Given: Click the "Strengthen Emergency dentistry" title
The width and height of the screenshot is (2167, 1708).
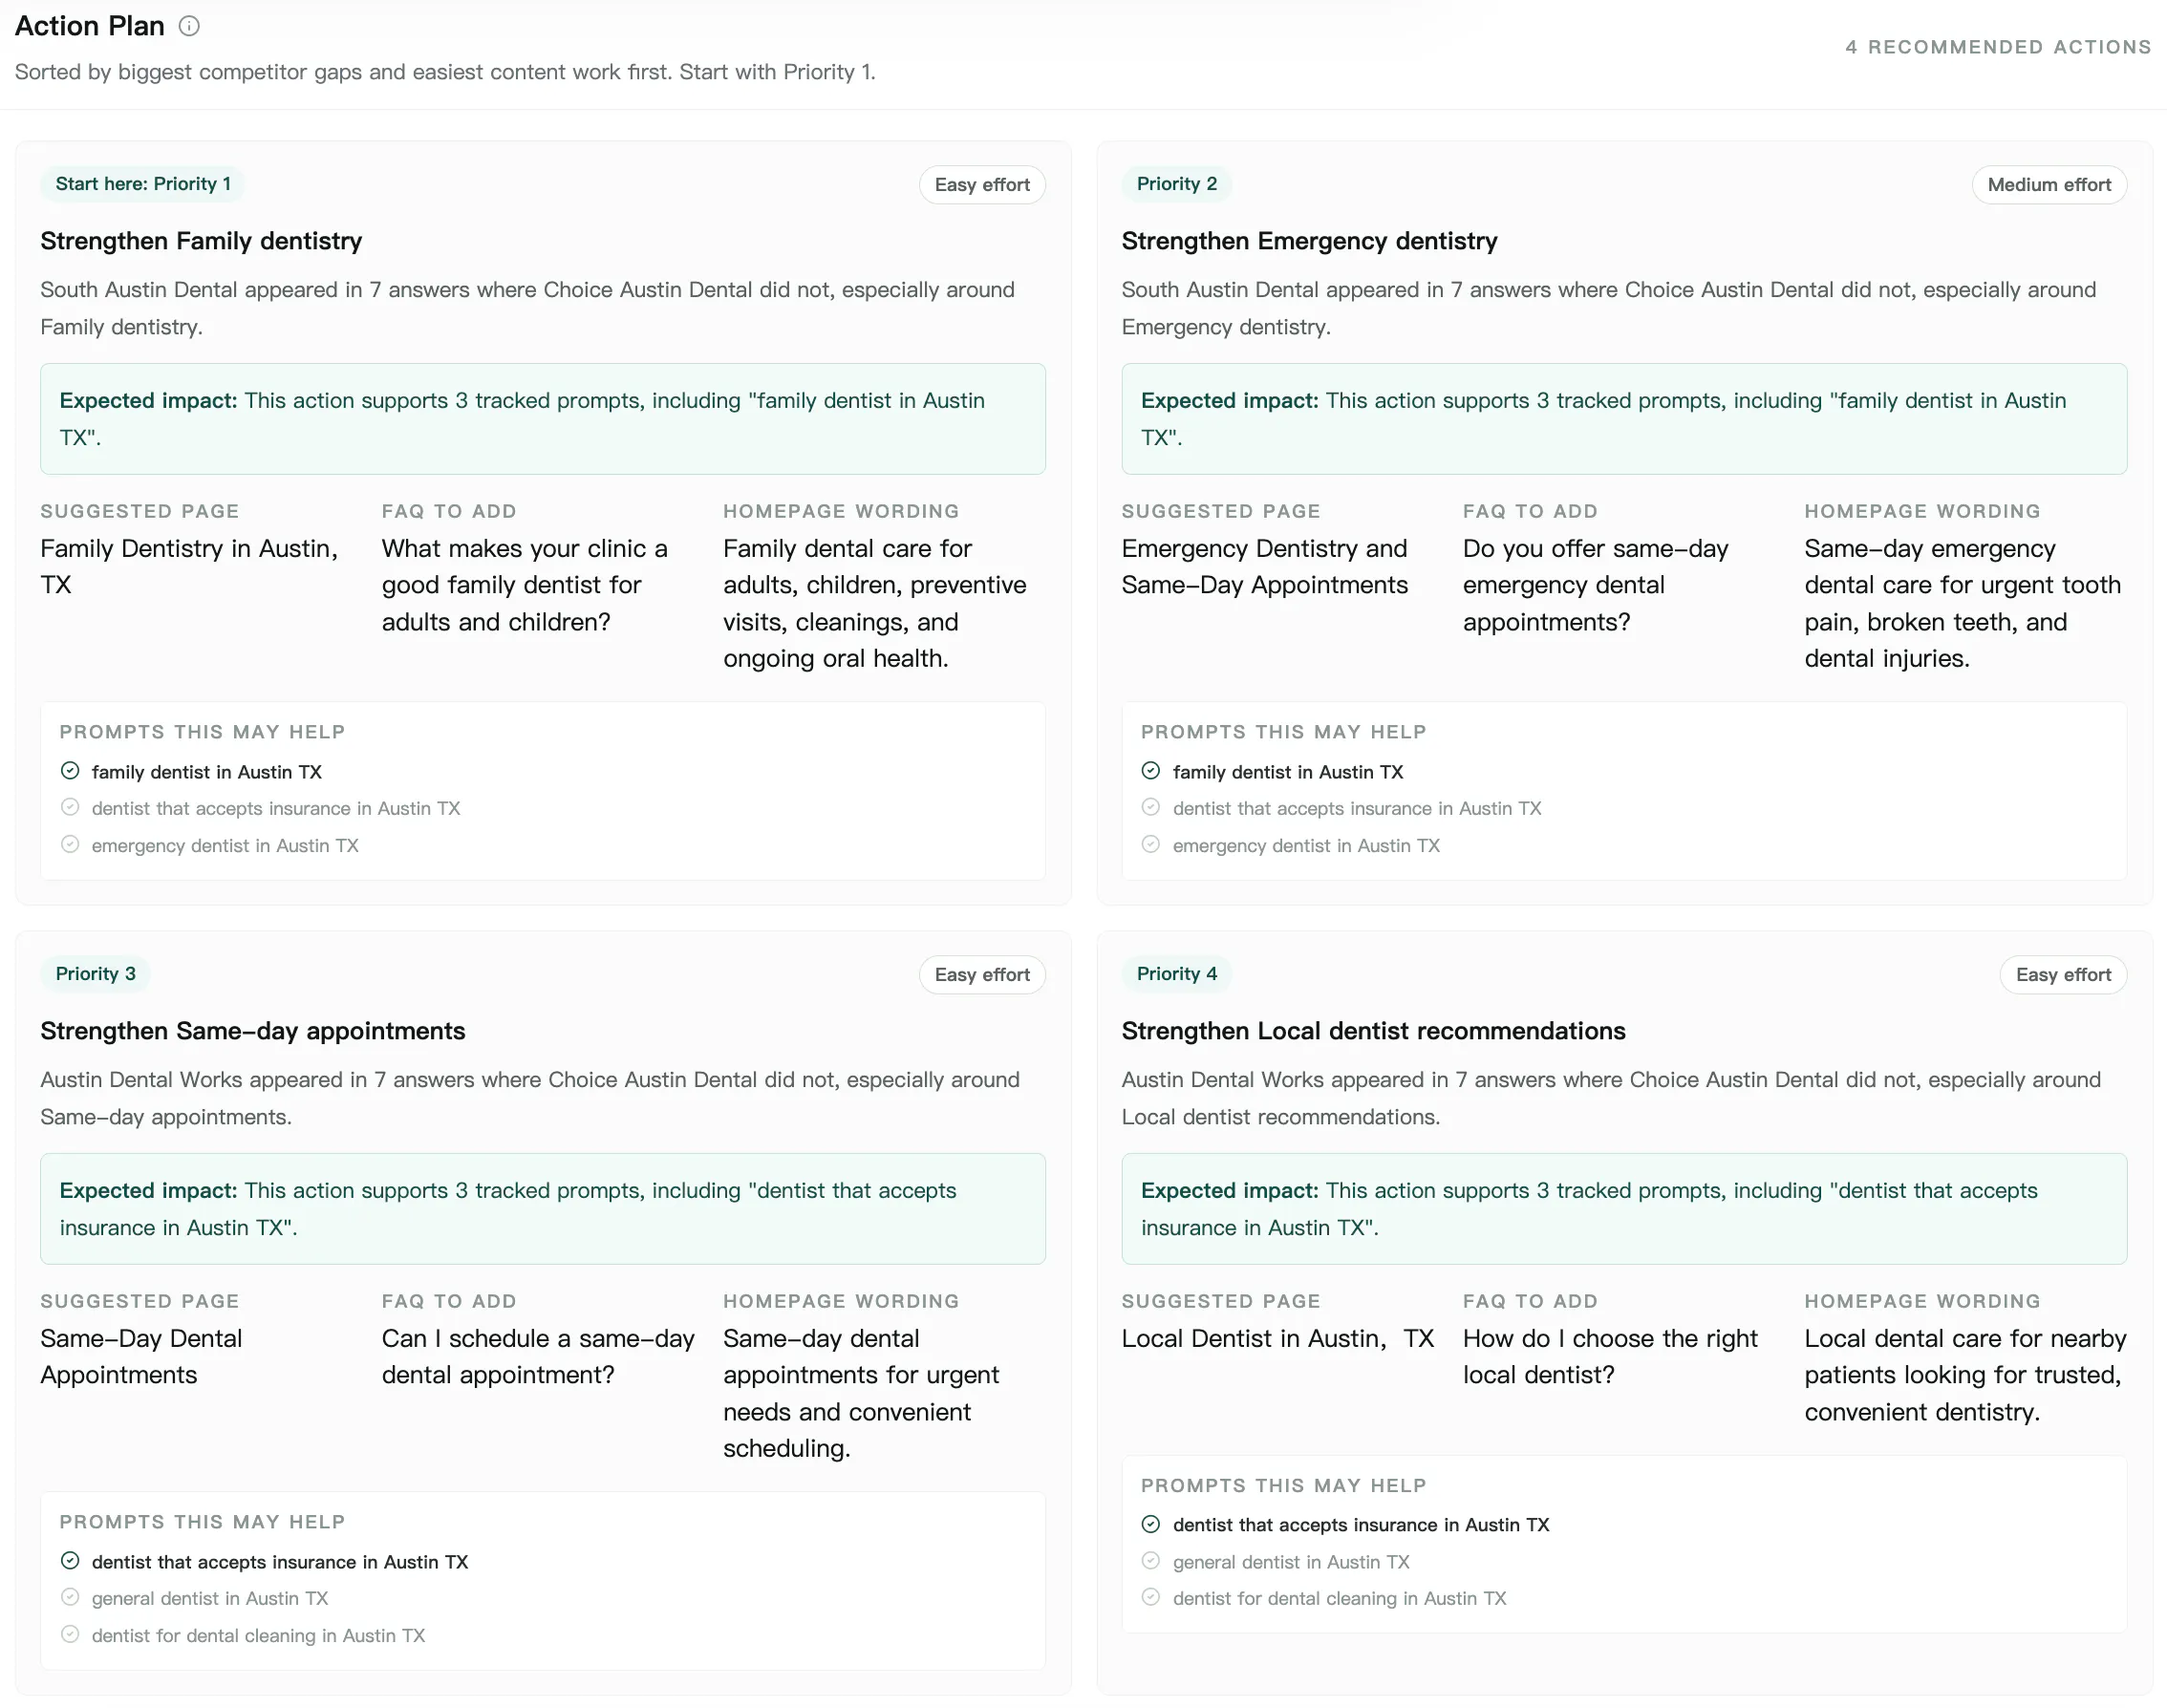Looking at the screenshot, I should (x=1309, y=241).
